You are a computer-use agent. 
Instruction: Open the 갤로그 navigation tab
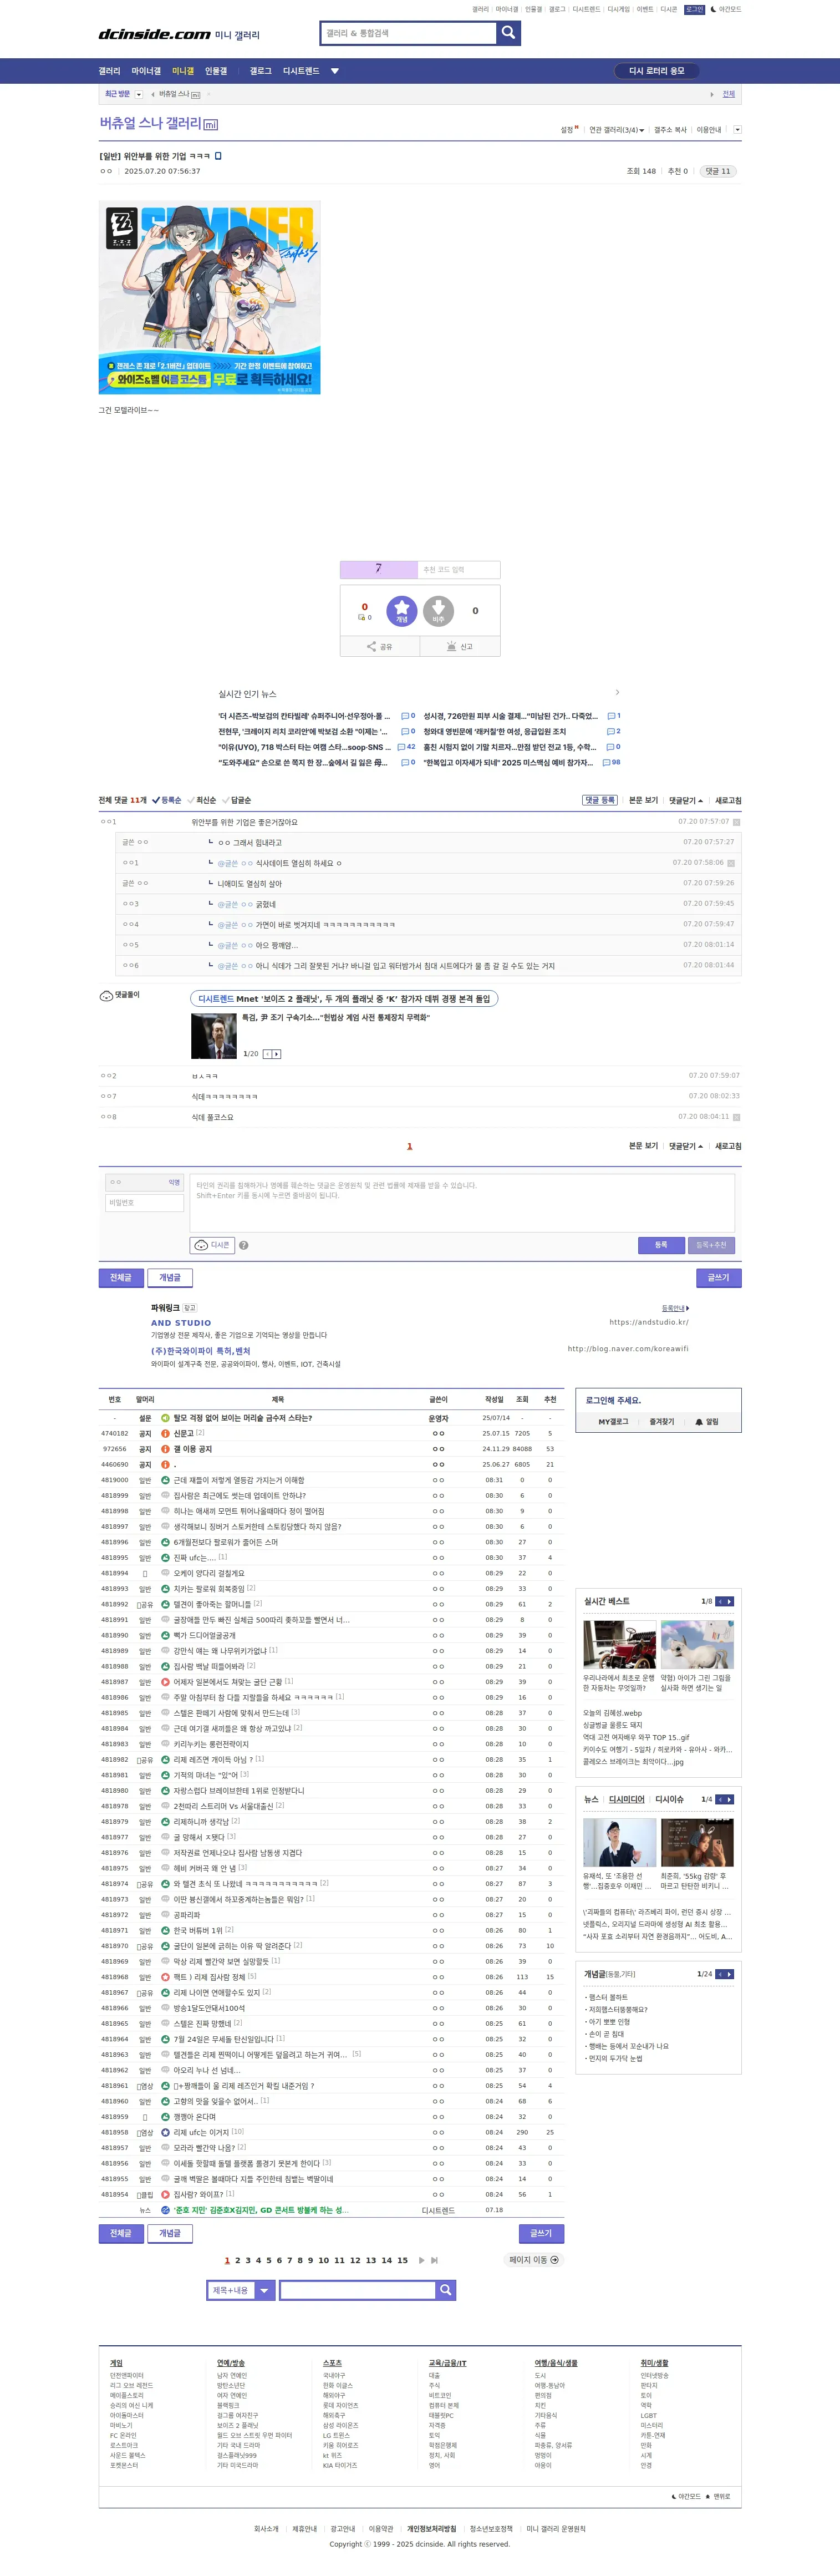point(260,71)
